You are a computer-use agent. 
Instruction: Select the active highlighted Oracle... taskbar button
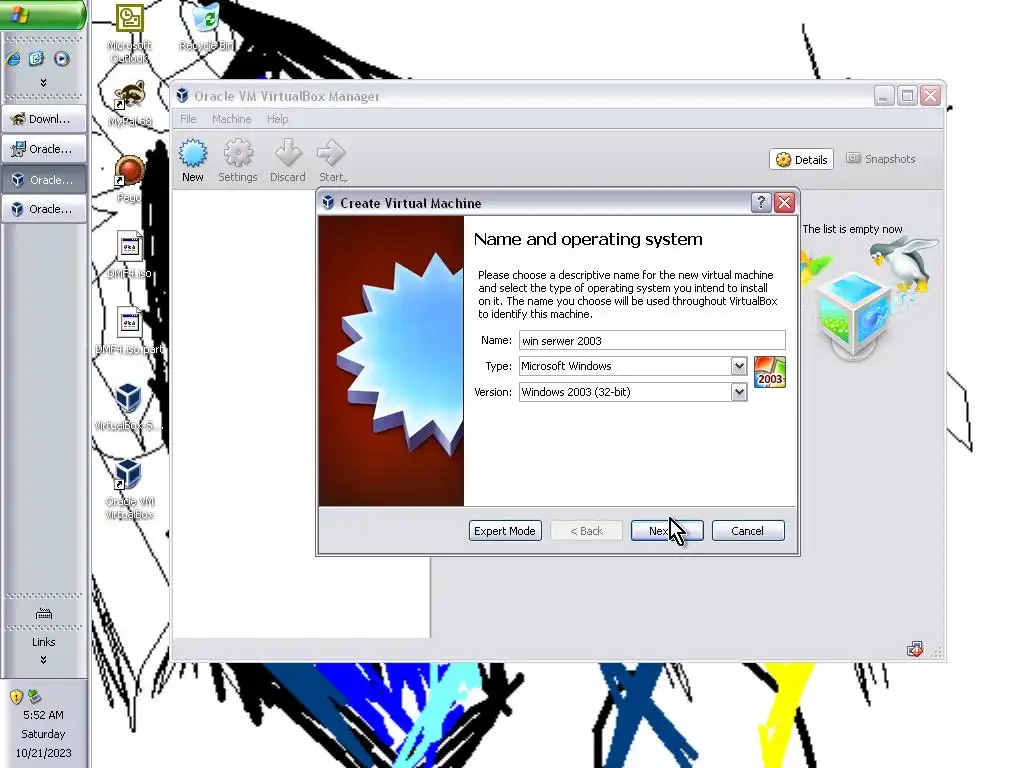(44, 180)
